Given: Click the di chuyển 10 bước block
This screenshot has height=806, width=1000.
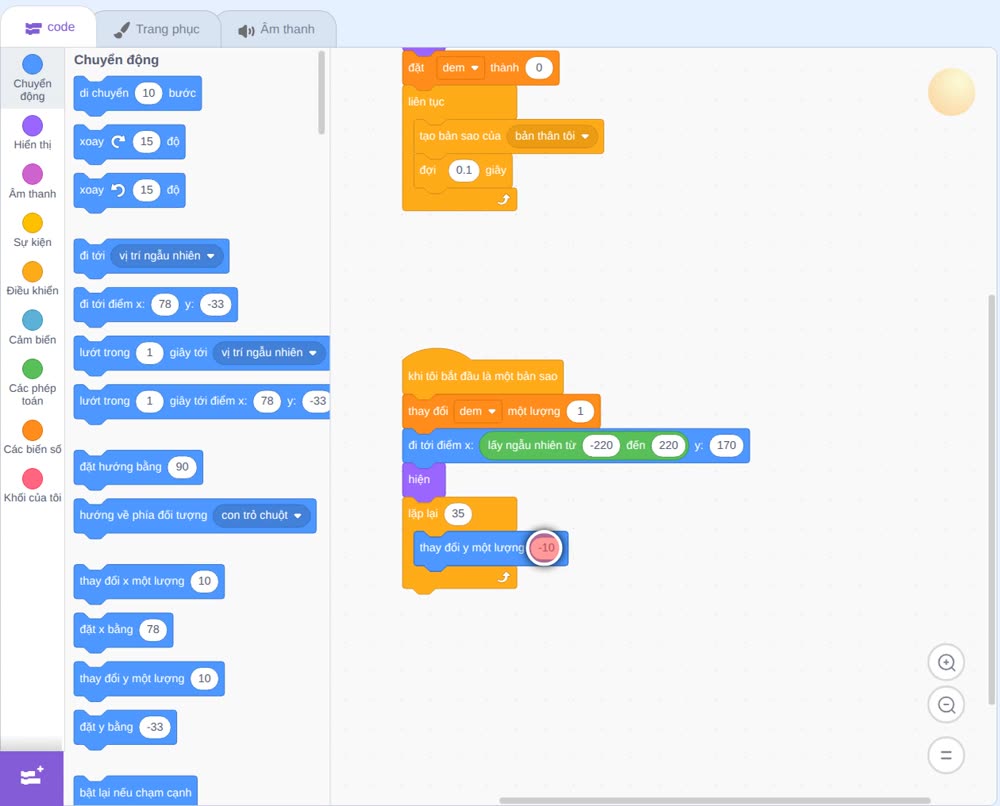Looking at the screenshot, I should pos(138,94).
